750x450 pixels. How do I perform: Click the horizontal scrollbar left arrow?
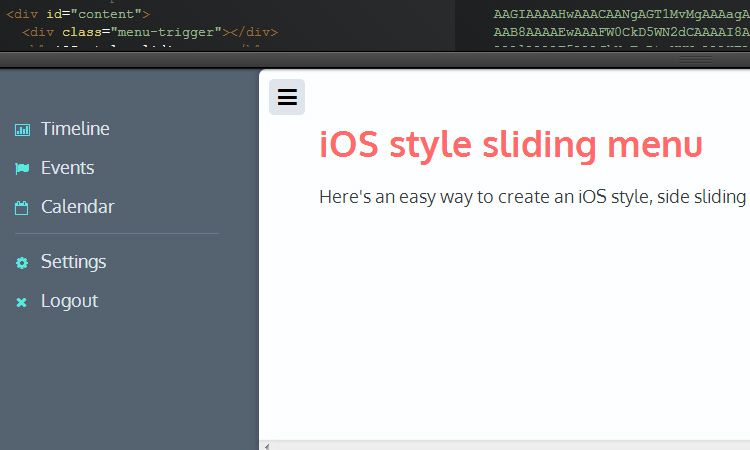265,445
